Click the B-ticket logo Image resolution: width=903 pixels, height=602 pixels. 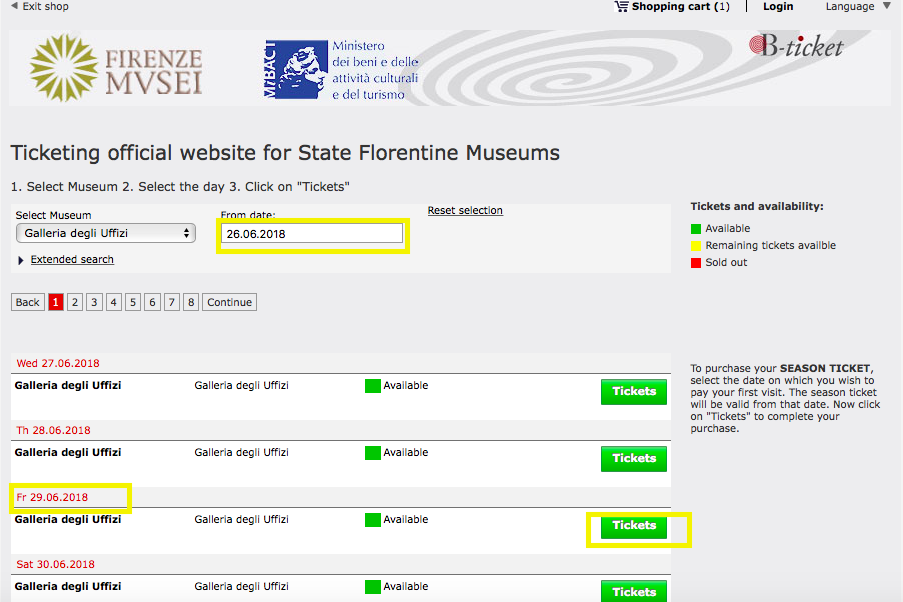click(x=796, y=46)
